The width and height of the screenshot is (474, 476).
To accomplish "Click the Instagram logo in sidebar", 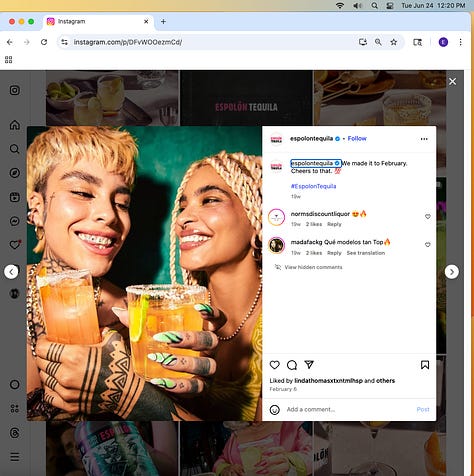I will pyautogui.click(x=15, y=90).
